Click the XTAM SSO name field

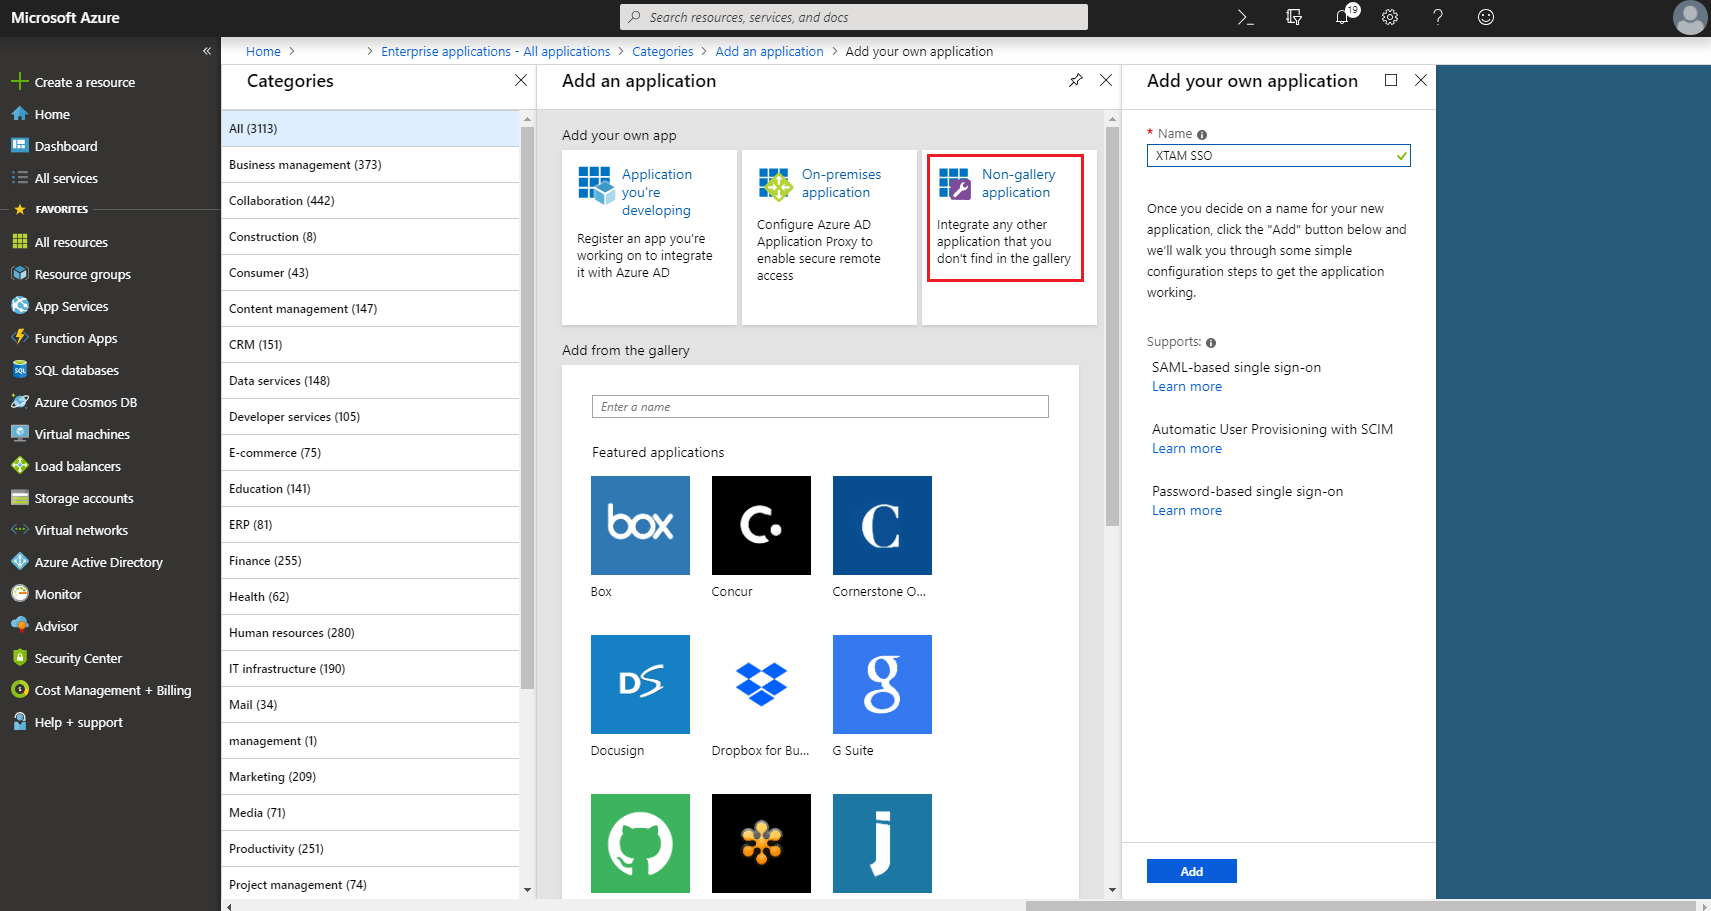tap(1278, 155)
